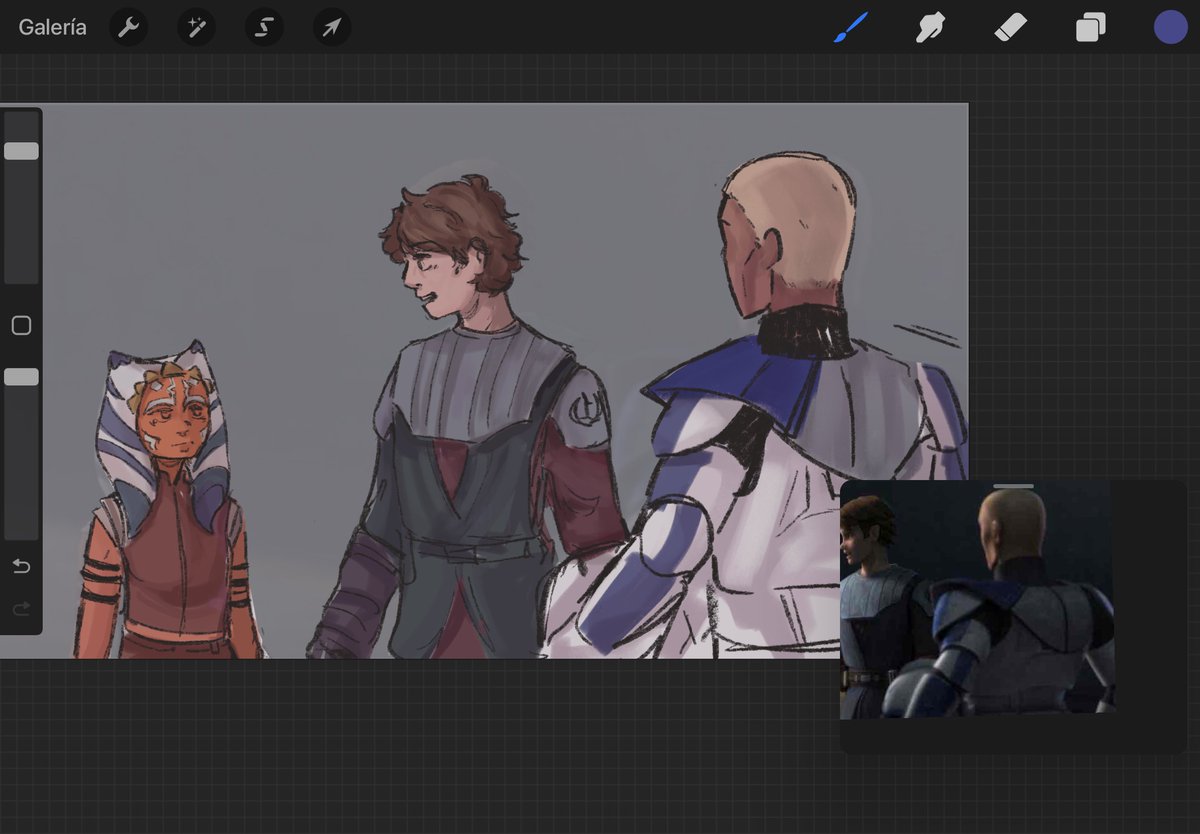Open the active color picker circle

point(1170,27)
